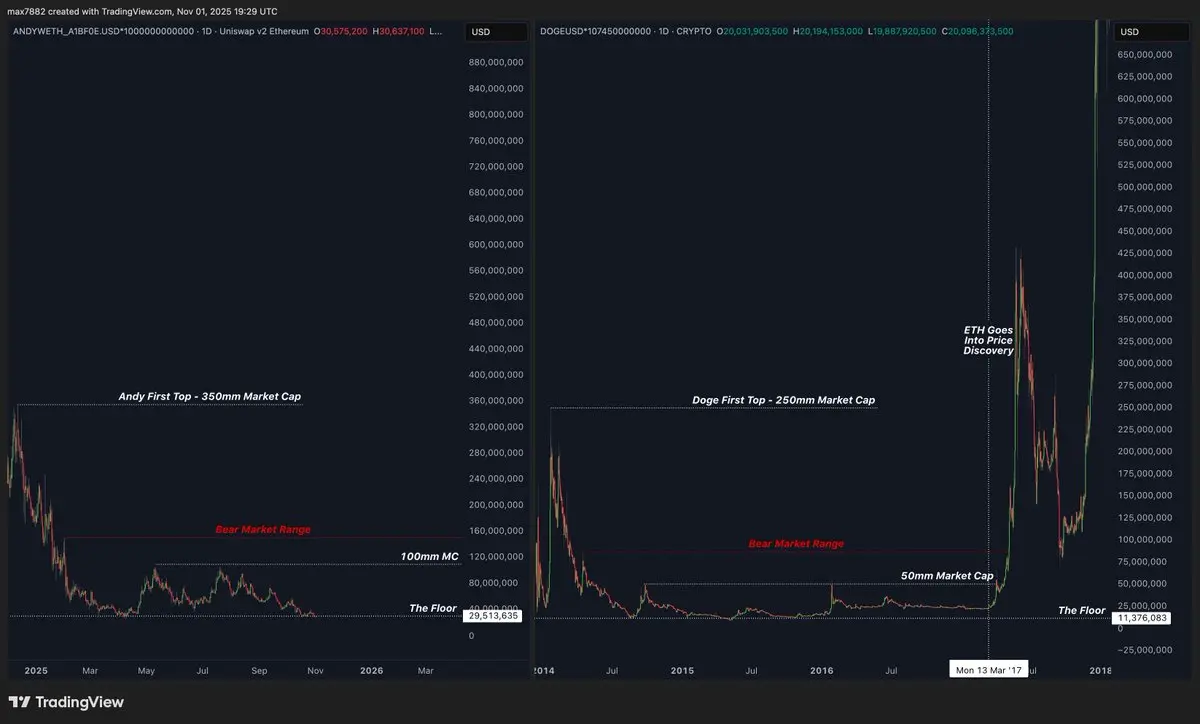This screenshot has height=724, width=1200.
Task: Click the 11,376,083 current price tag
Action: point(1140,618)
